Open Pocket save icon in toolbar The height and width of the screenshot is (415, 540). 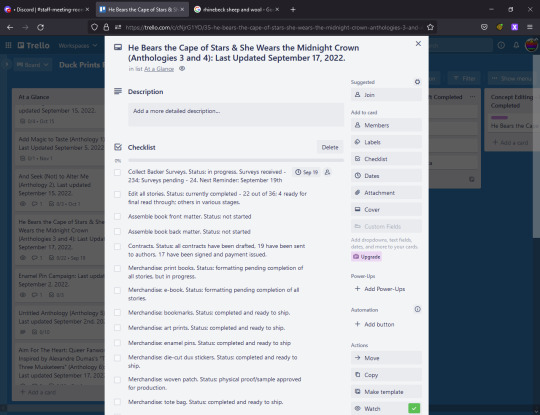point(484,27)
